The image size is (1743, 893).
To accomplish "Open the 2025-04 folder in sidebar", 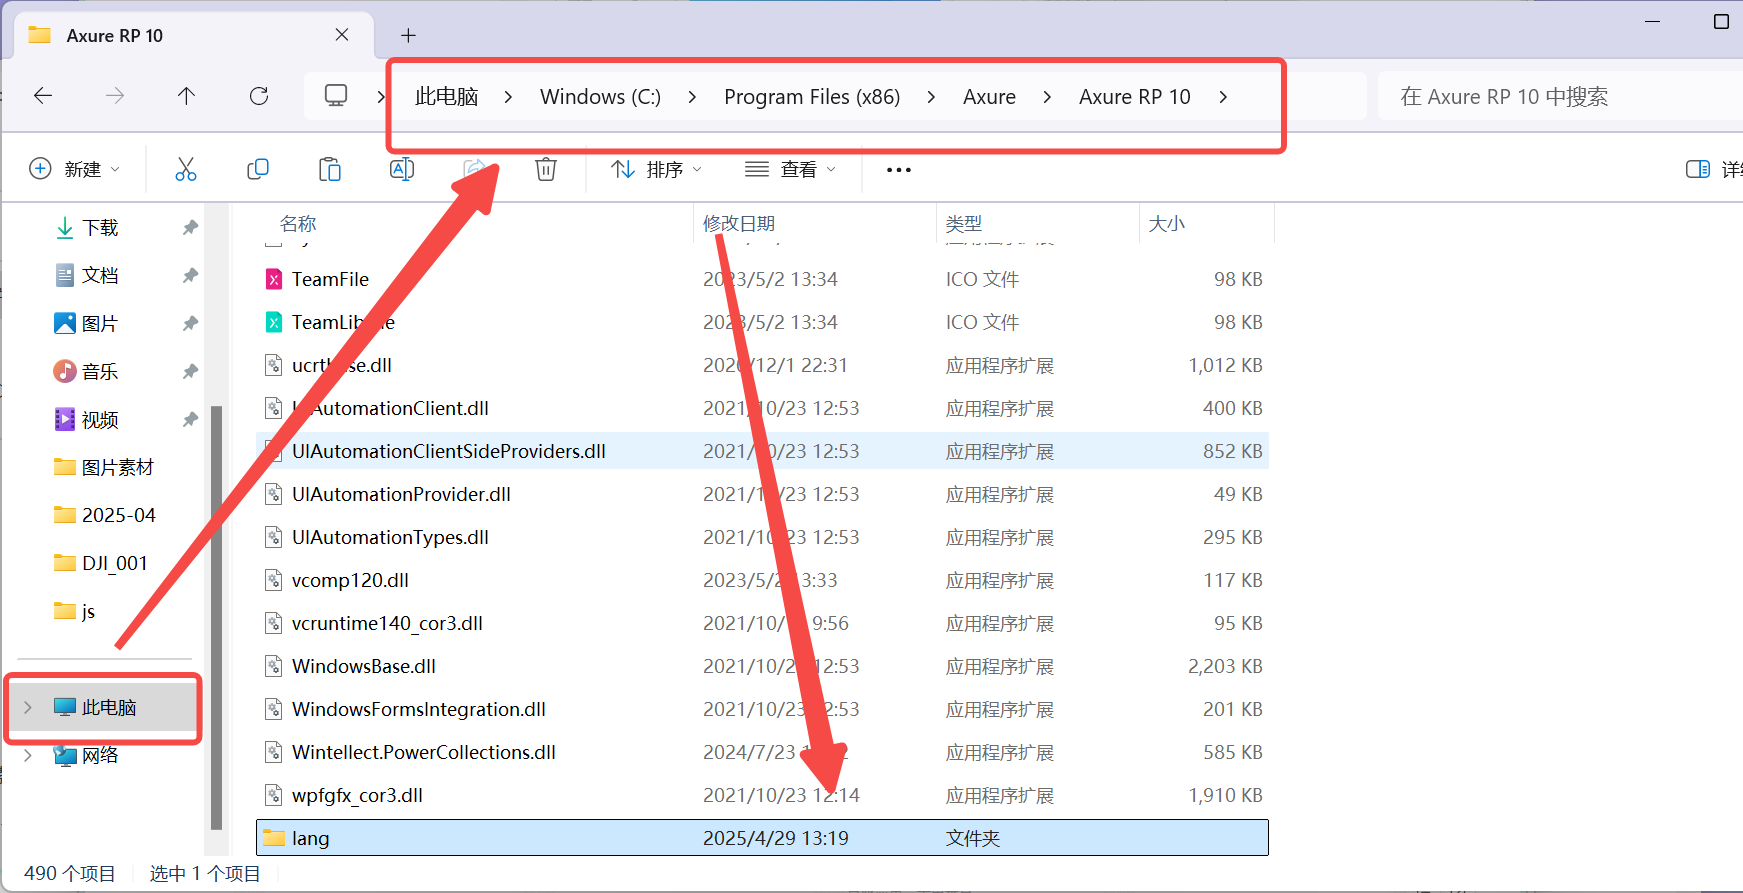I will pyautogui.click(x=104, y=515).
